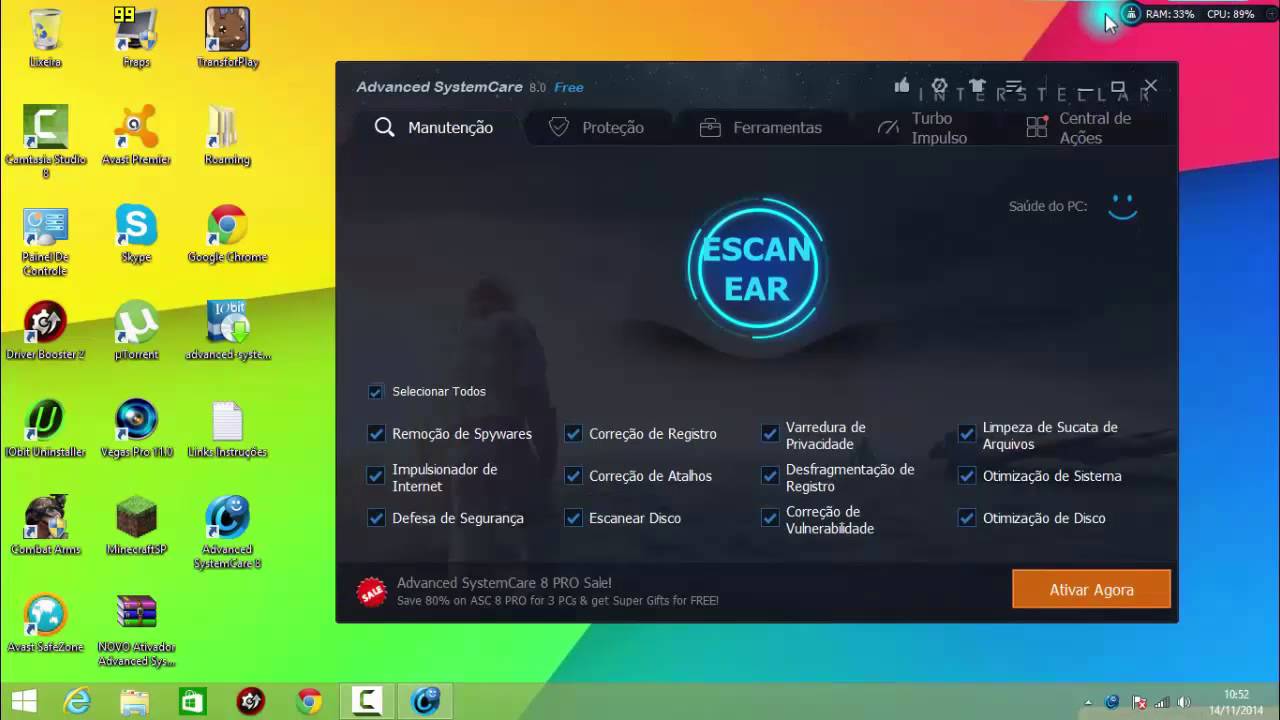Switch to the Turbo Impulso tab
This screenshot has height=720, width=1280.
(x=922, y=128)
